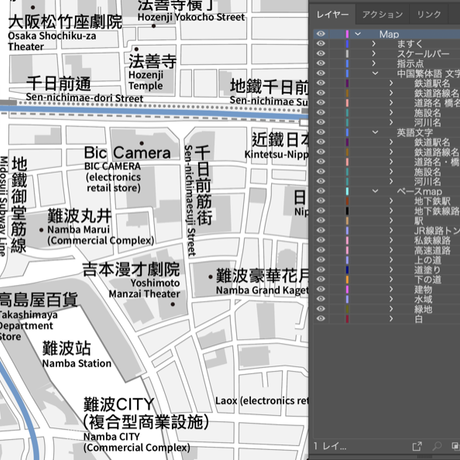Viewport: 460px width, 460px height.
Task: Expand 鉄道駅名 under 中国繁体語 文字
Action: pyautogui.click(x=391, y=83)
